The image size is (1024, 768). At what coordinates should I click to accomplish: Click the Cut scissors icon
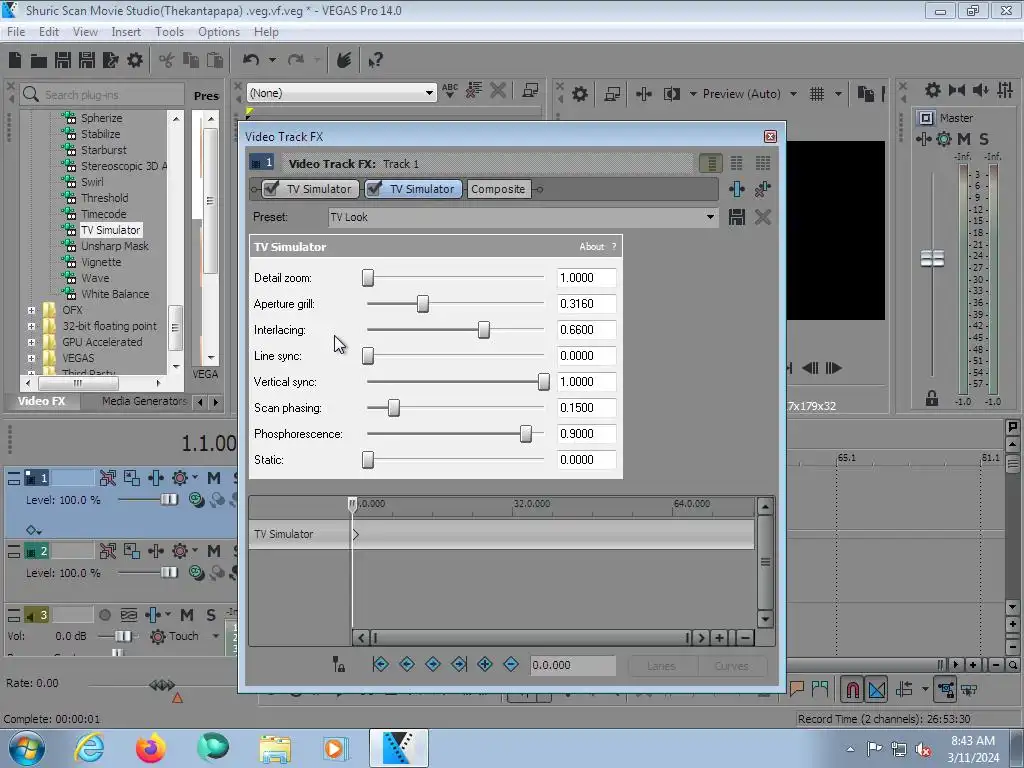[x=167, y=60]
